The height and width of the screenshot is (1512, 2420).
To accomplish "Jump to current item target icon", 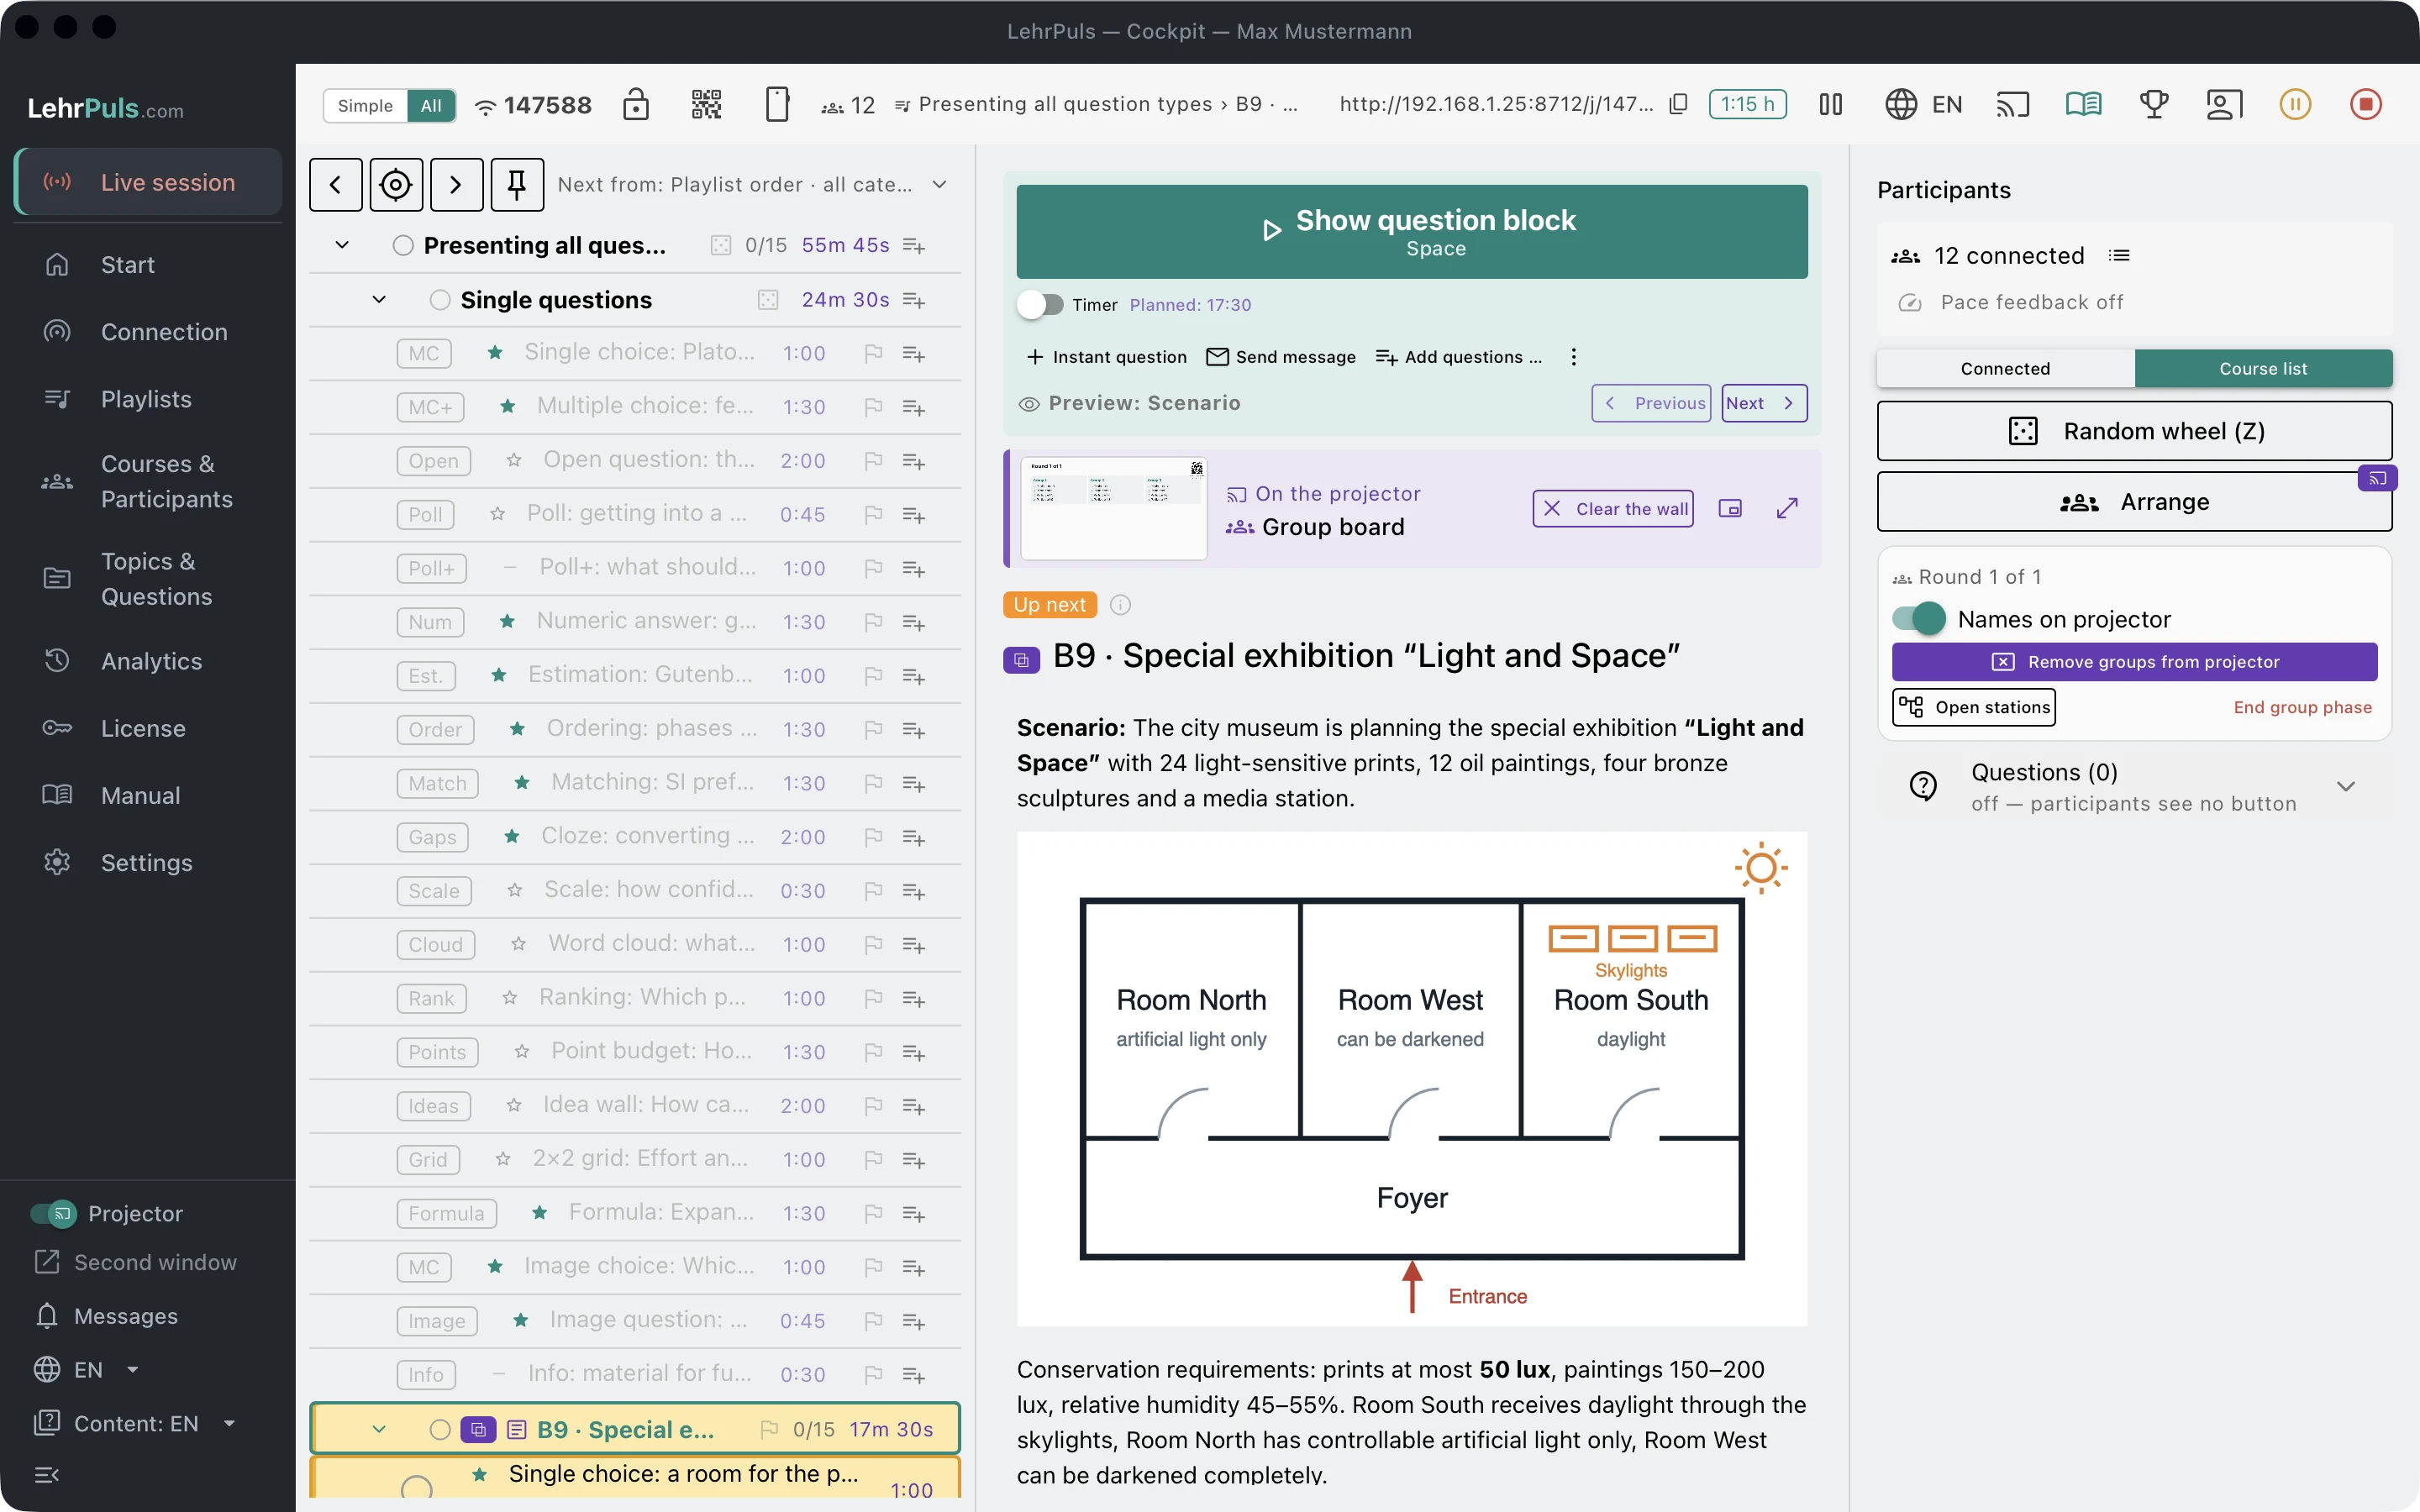I will (396, 185).
